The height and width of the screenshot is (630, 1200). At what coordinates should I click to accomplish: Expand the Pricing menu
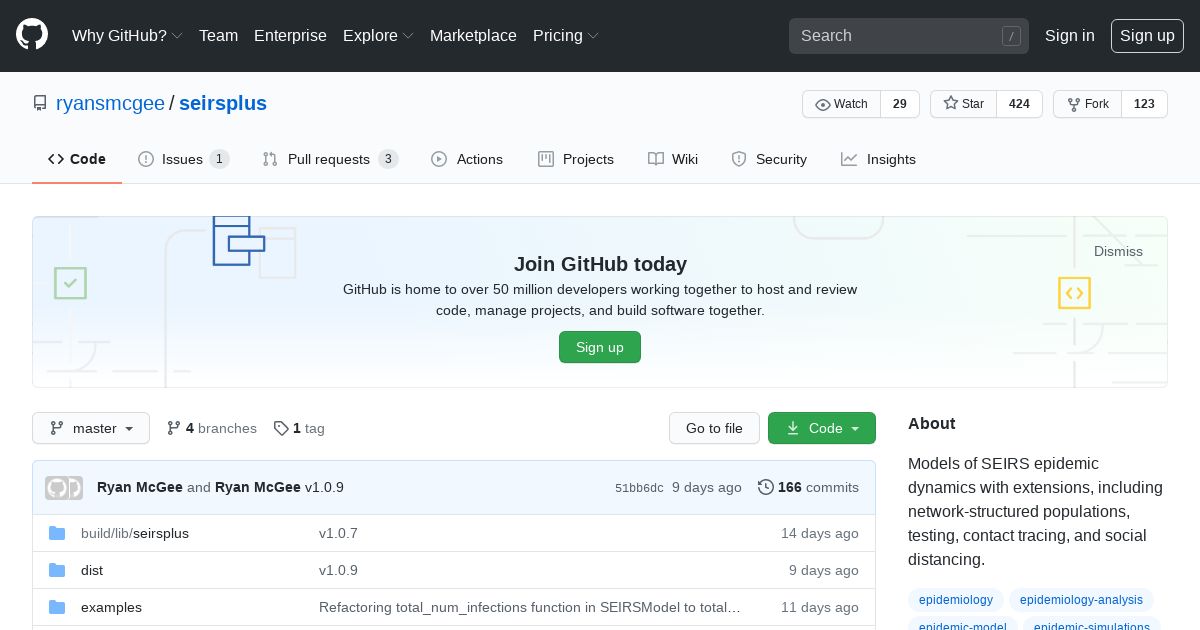click(x=566, y=35)
